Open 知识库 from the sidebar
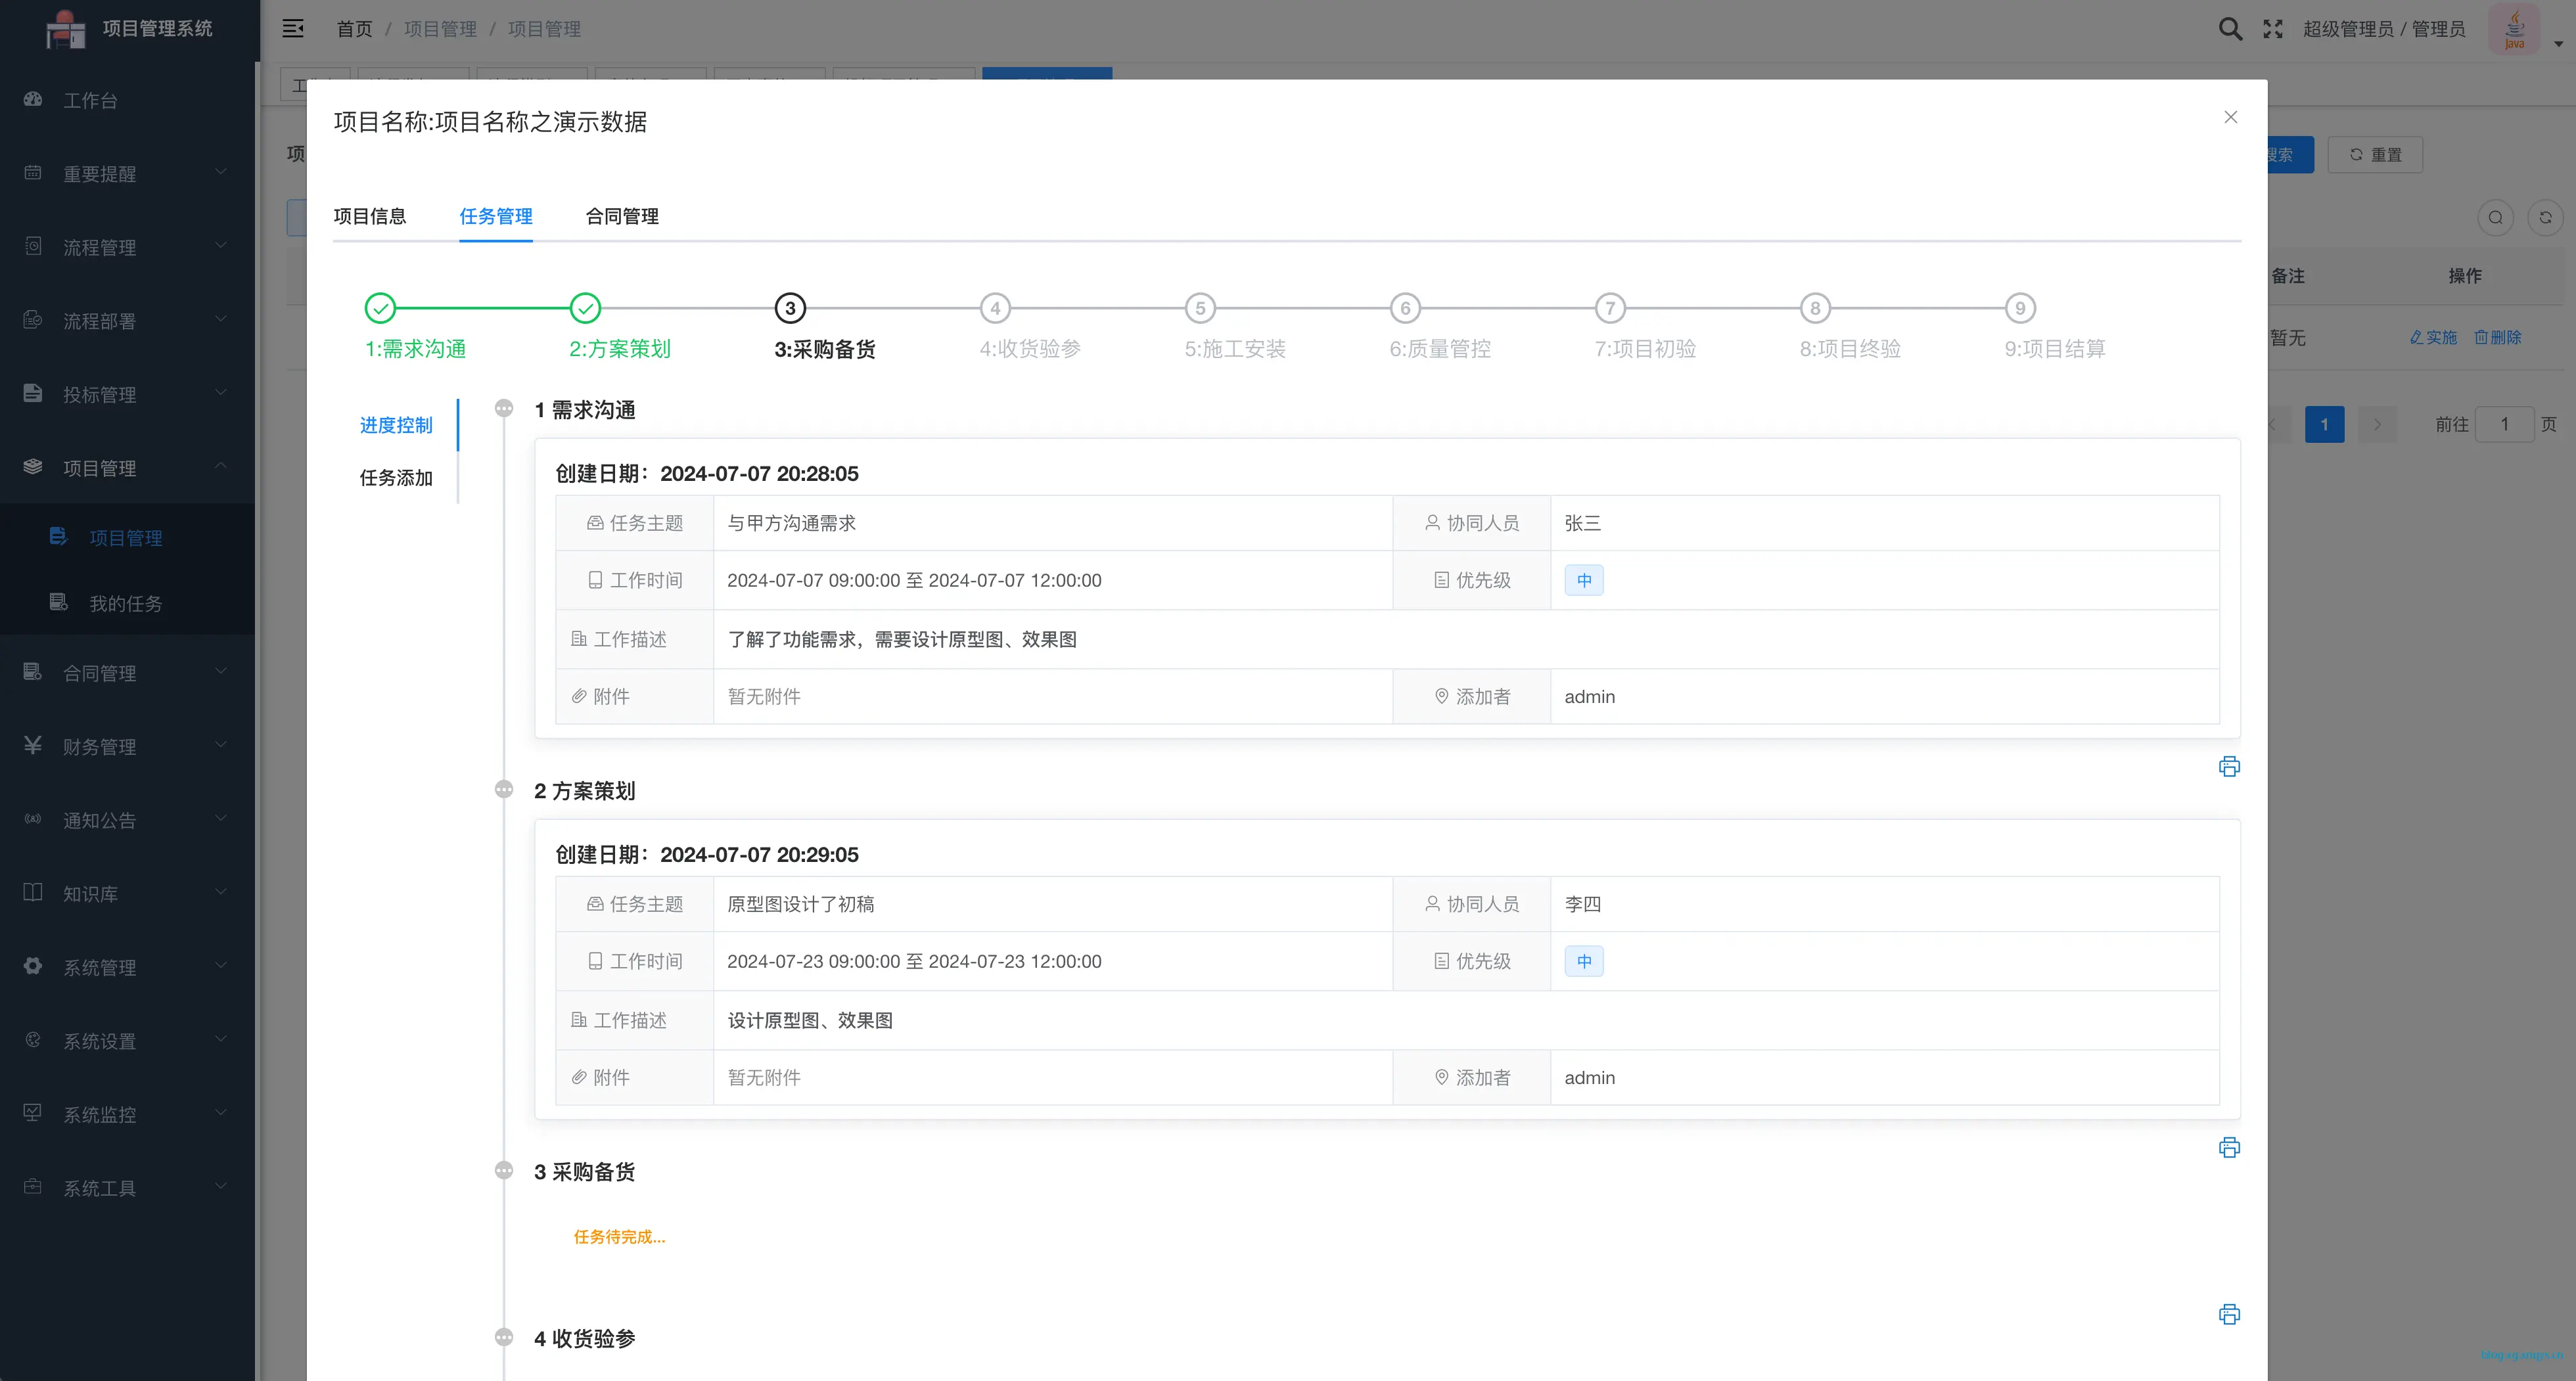Image resolution: width=2576 pixels, height=1381 pixels. [90, 893]
